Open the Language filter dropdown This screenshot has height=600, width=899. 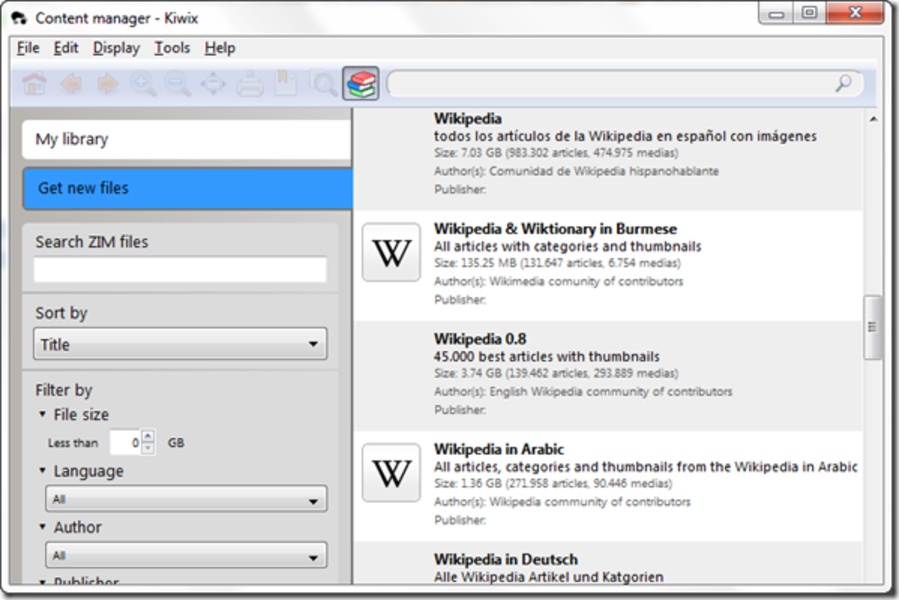pos(186,499)
